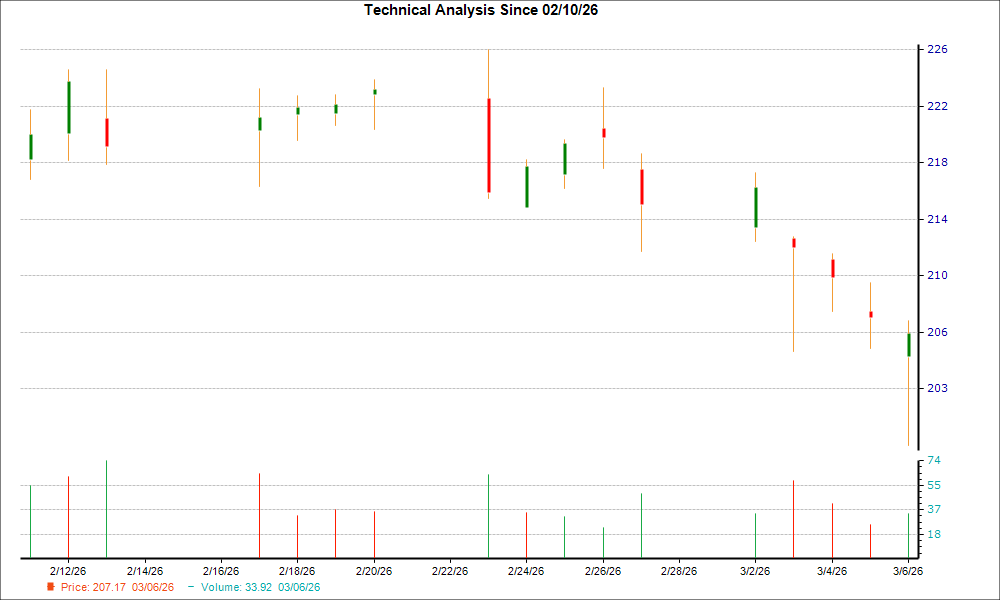Image resolution: width=1000 pixels, height=600 pixels.
Task: Select the green candlestick on 3/2/26
Action: [x=756, y=205]
